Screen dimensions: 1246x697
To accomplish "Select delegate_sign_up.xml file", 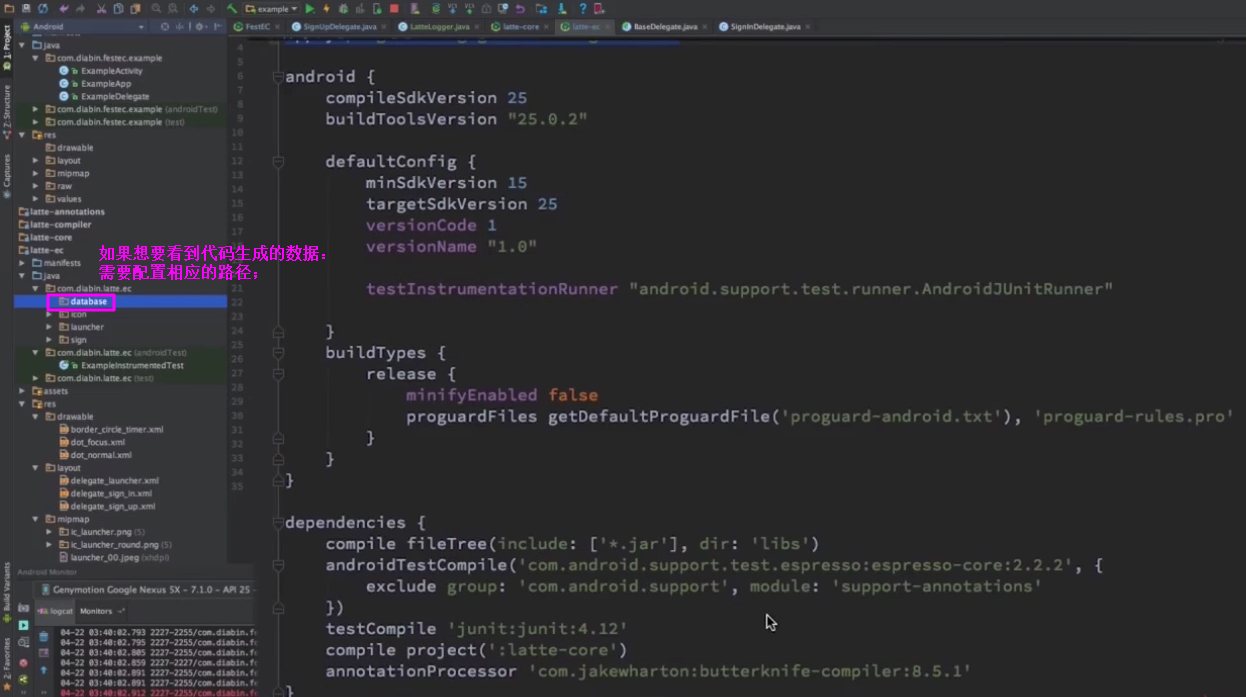I will click(107, 506).
